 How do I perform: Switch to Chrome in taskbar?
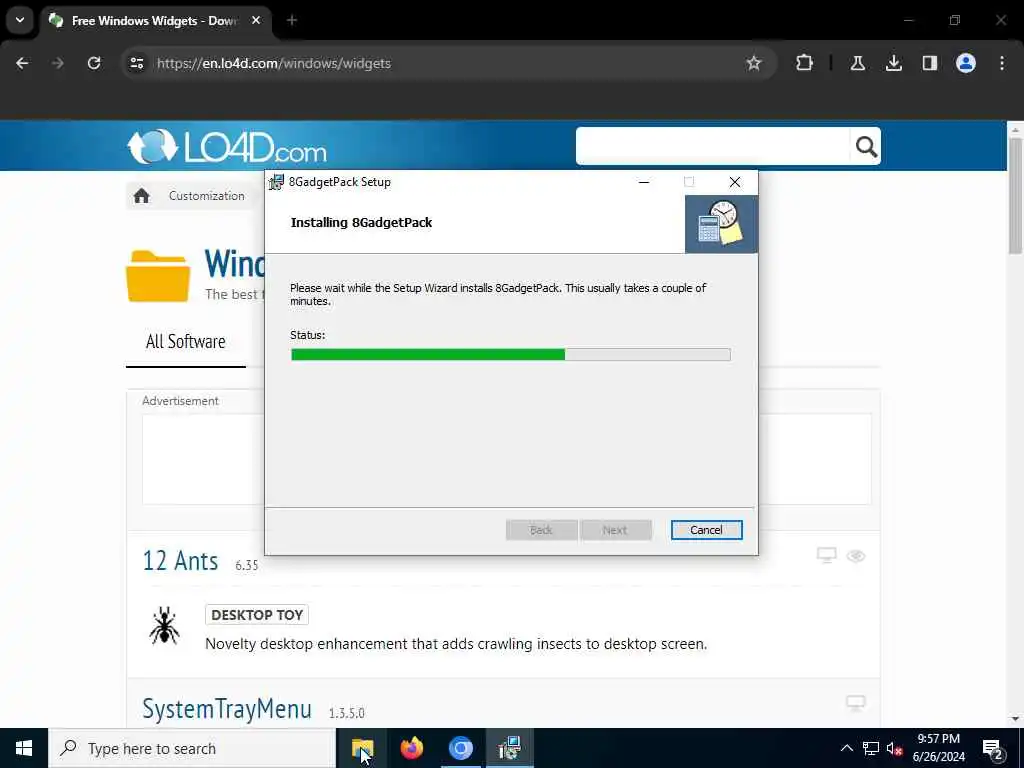(x=460, y=748)
